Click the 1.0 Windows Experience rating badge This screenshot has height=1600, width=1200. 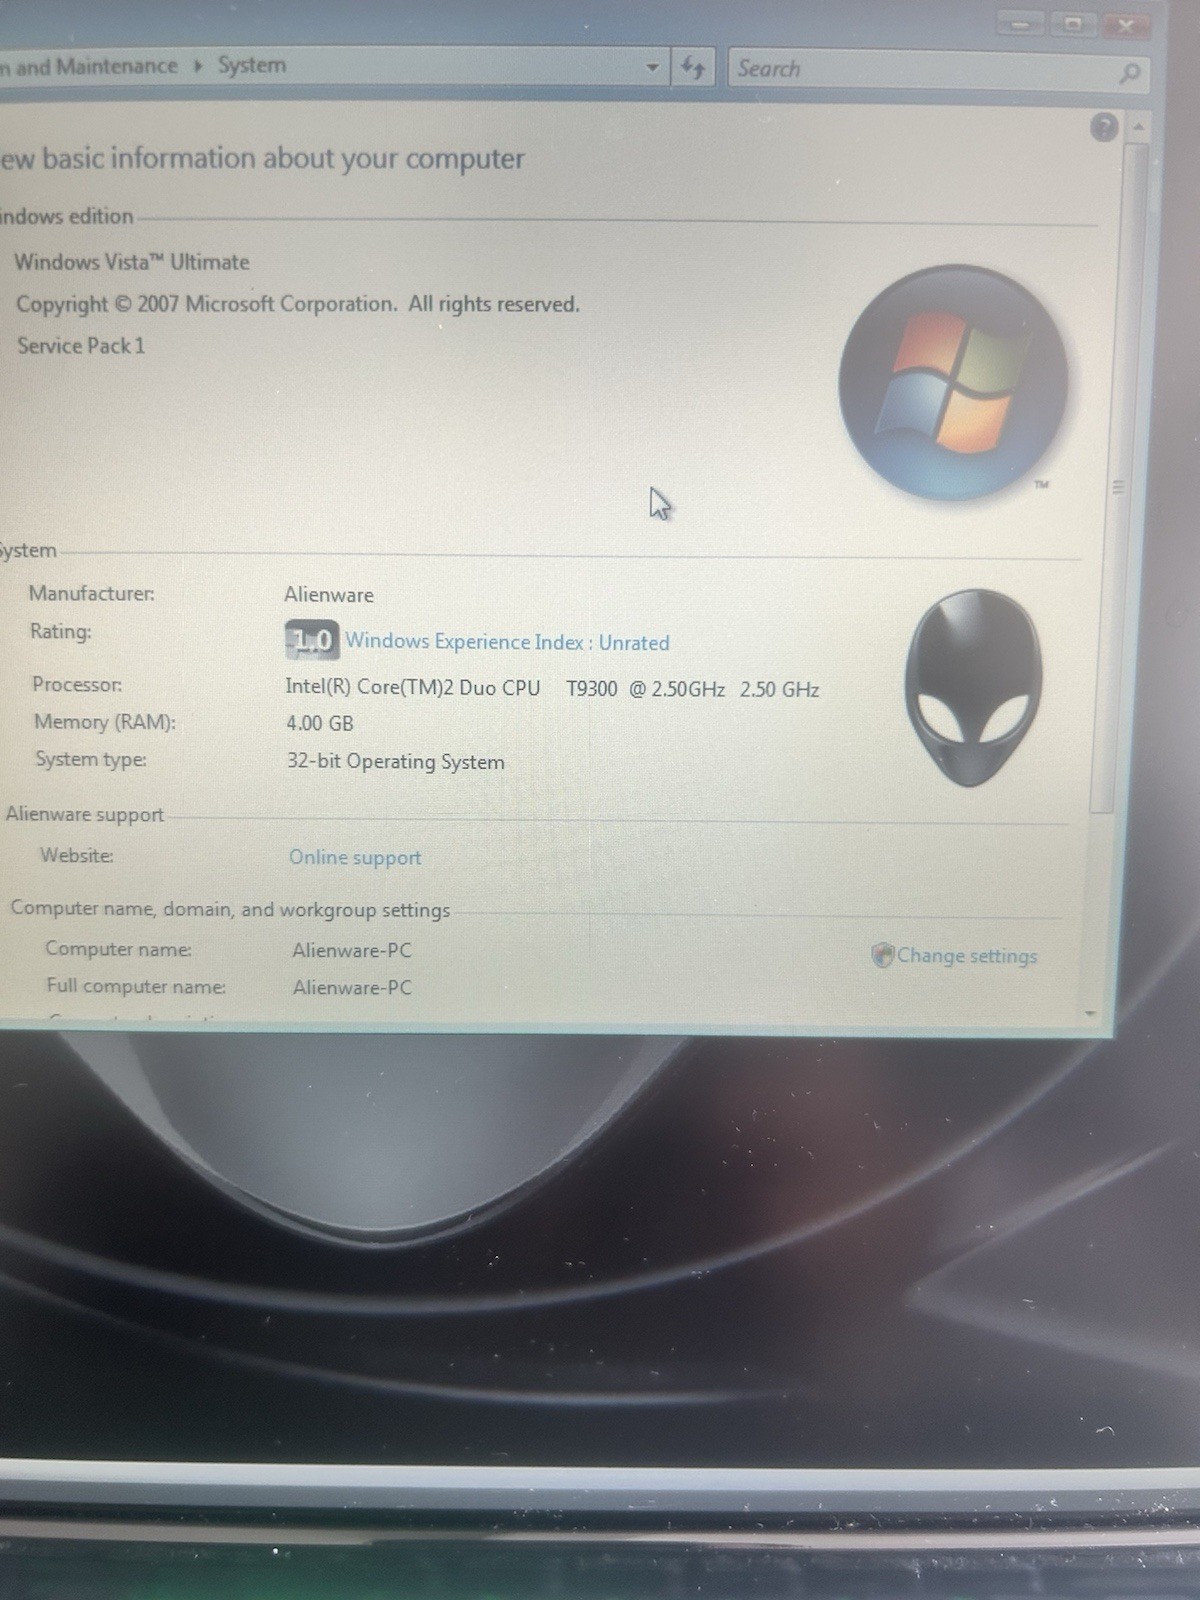pos(312,640)
